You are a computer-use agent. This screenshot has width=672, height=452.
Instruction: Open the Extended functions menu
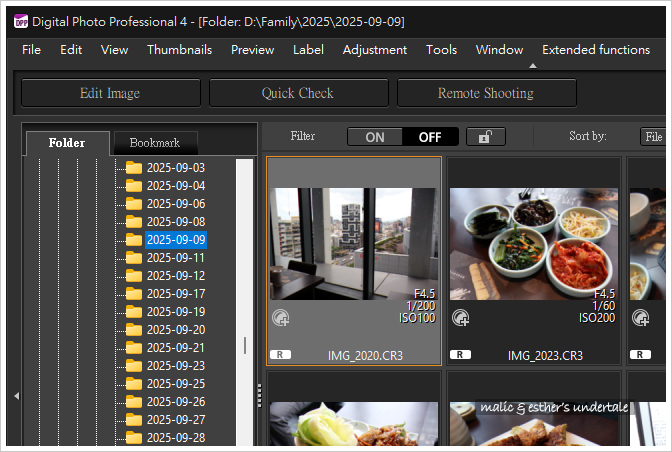(x=596, y=50)
